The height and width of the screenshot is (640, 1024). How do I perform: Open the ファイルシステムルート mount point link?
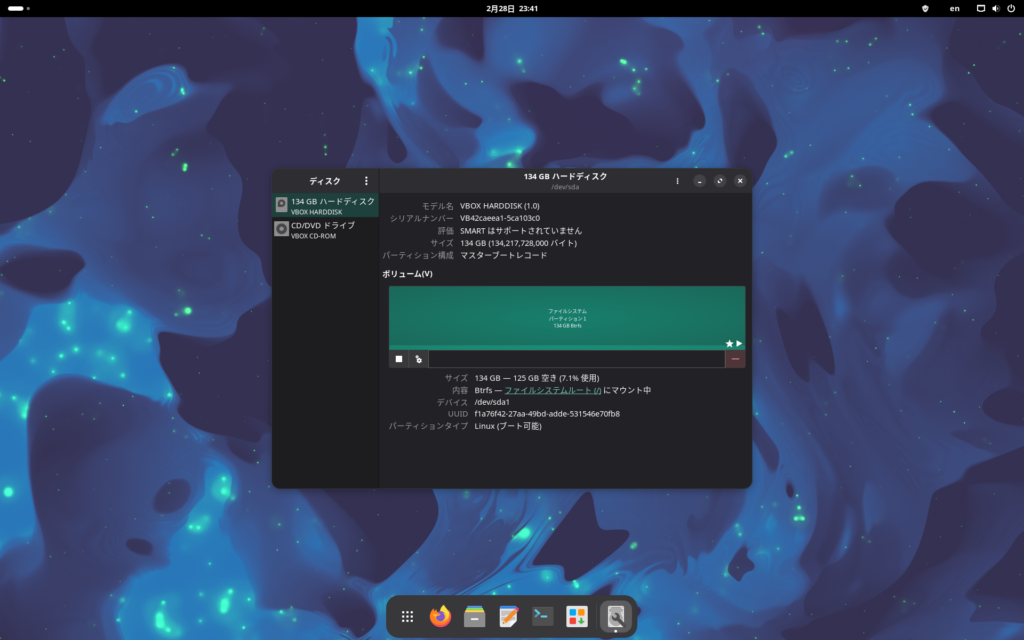click(x=552, y=390)
